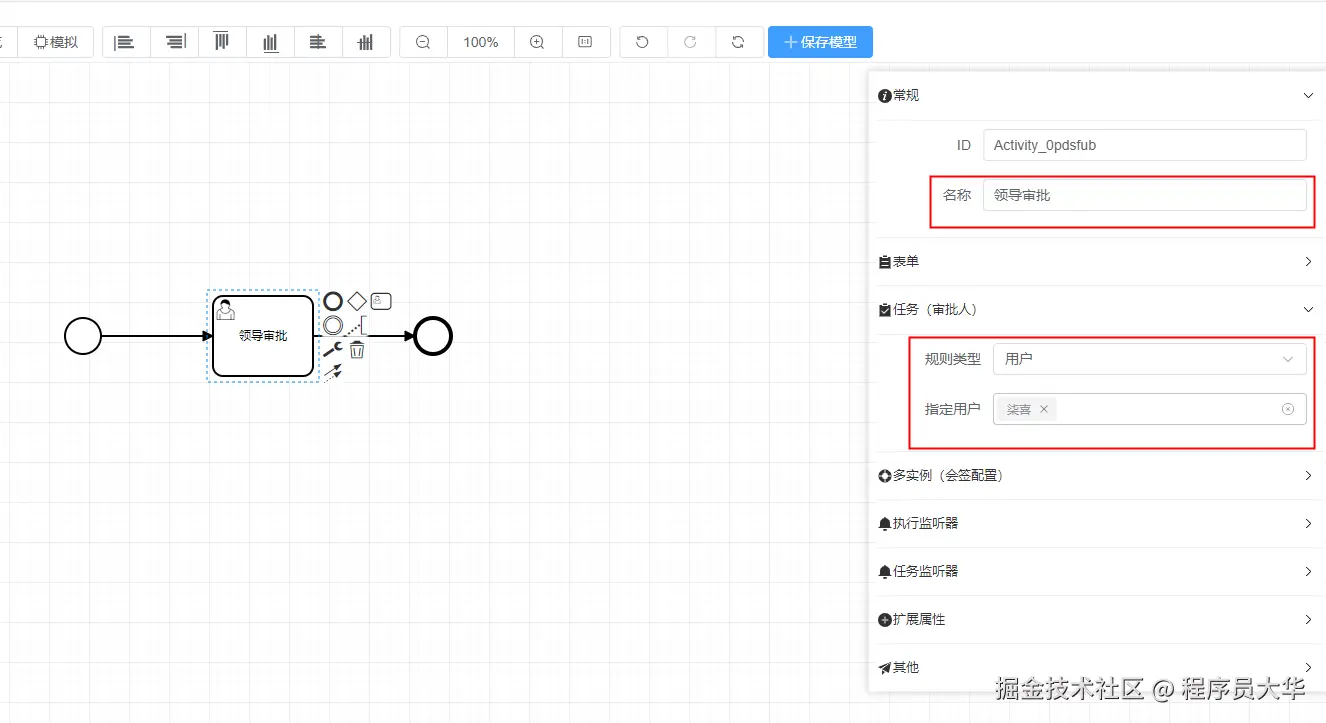The width and height of the screenshot is (1326, 723).
Task: Remove the 梁喜 tag from 指定用户
Action: [1043, 409]
